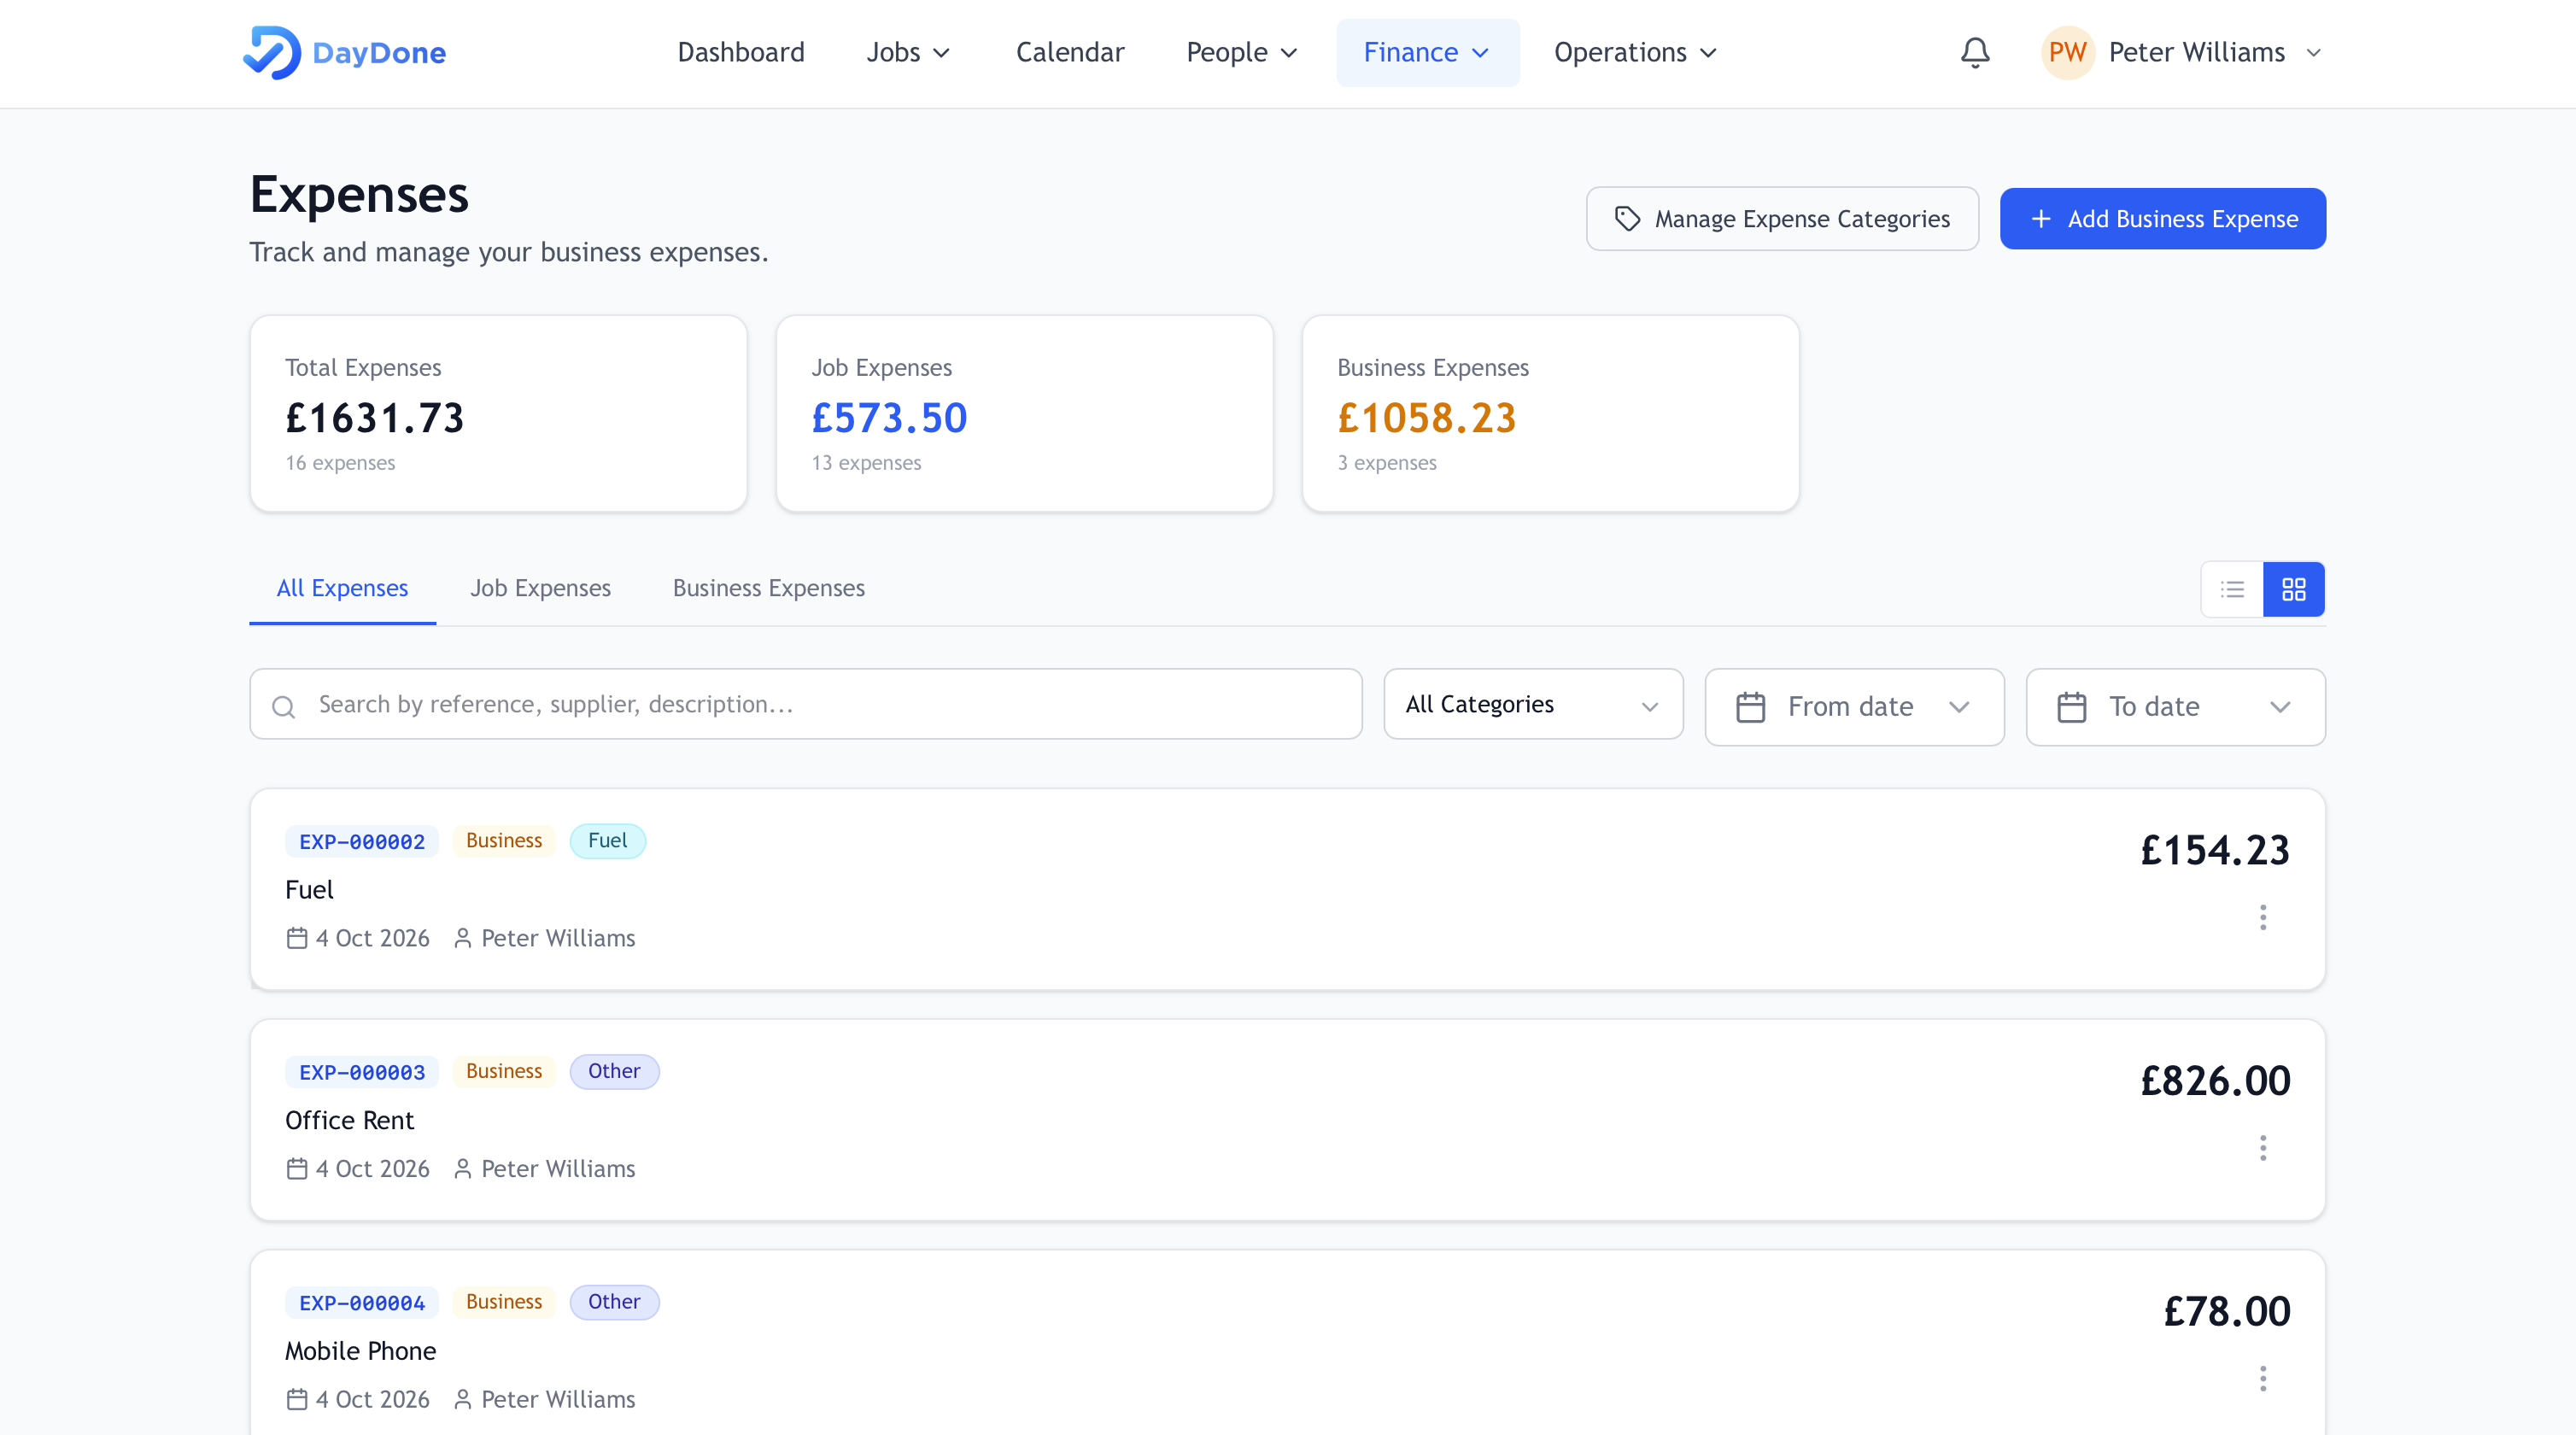Open the From date picker

tap(1854, 707)
